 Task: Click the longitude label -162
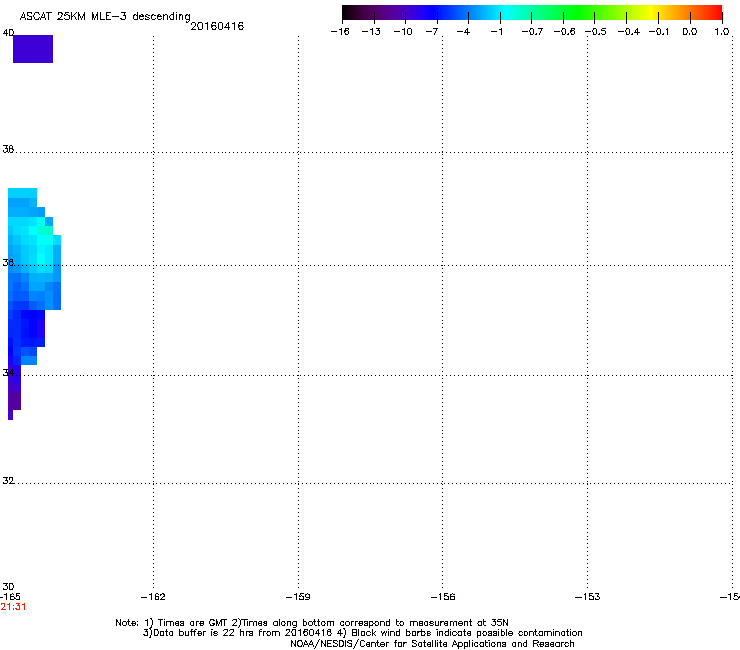[x=153, y=597]
